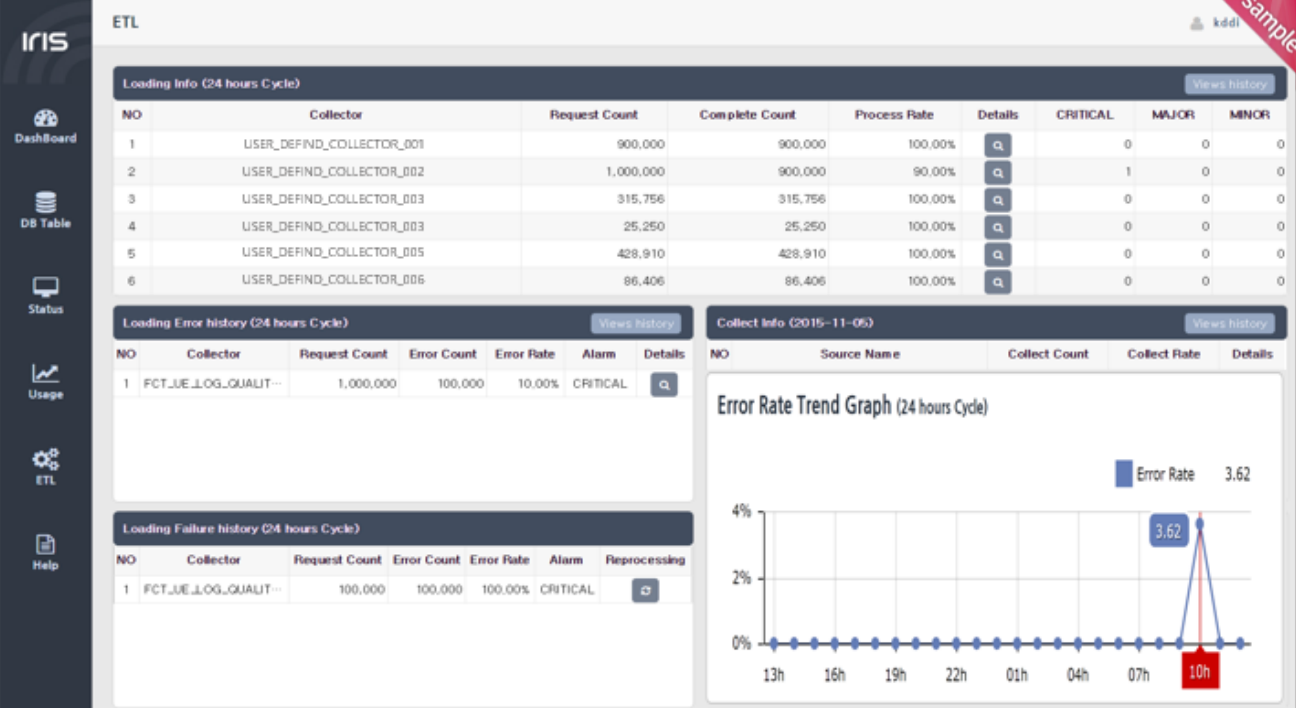Click Views history in Loading Error history
The image size is (1296, 708).
pyautogui.click(x=636, y=323)
